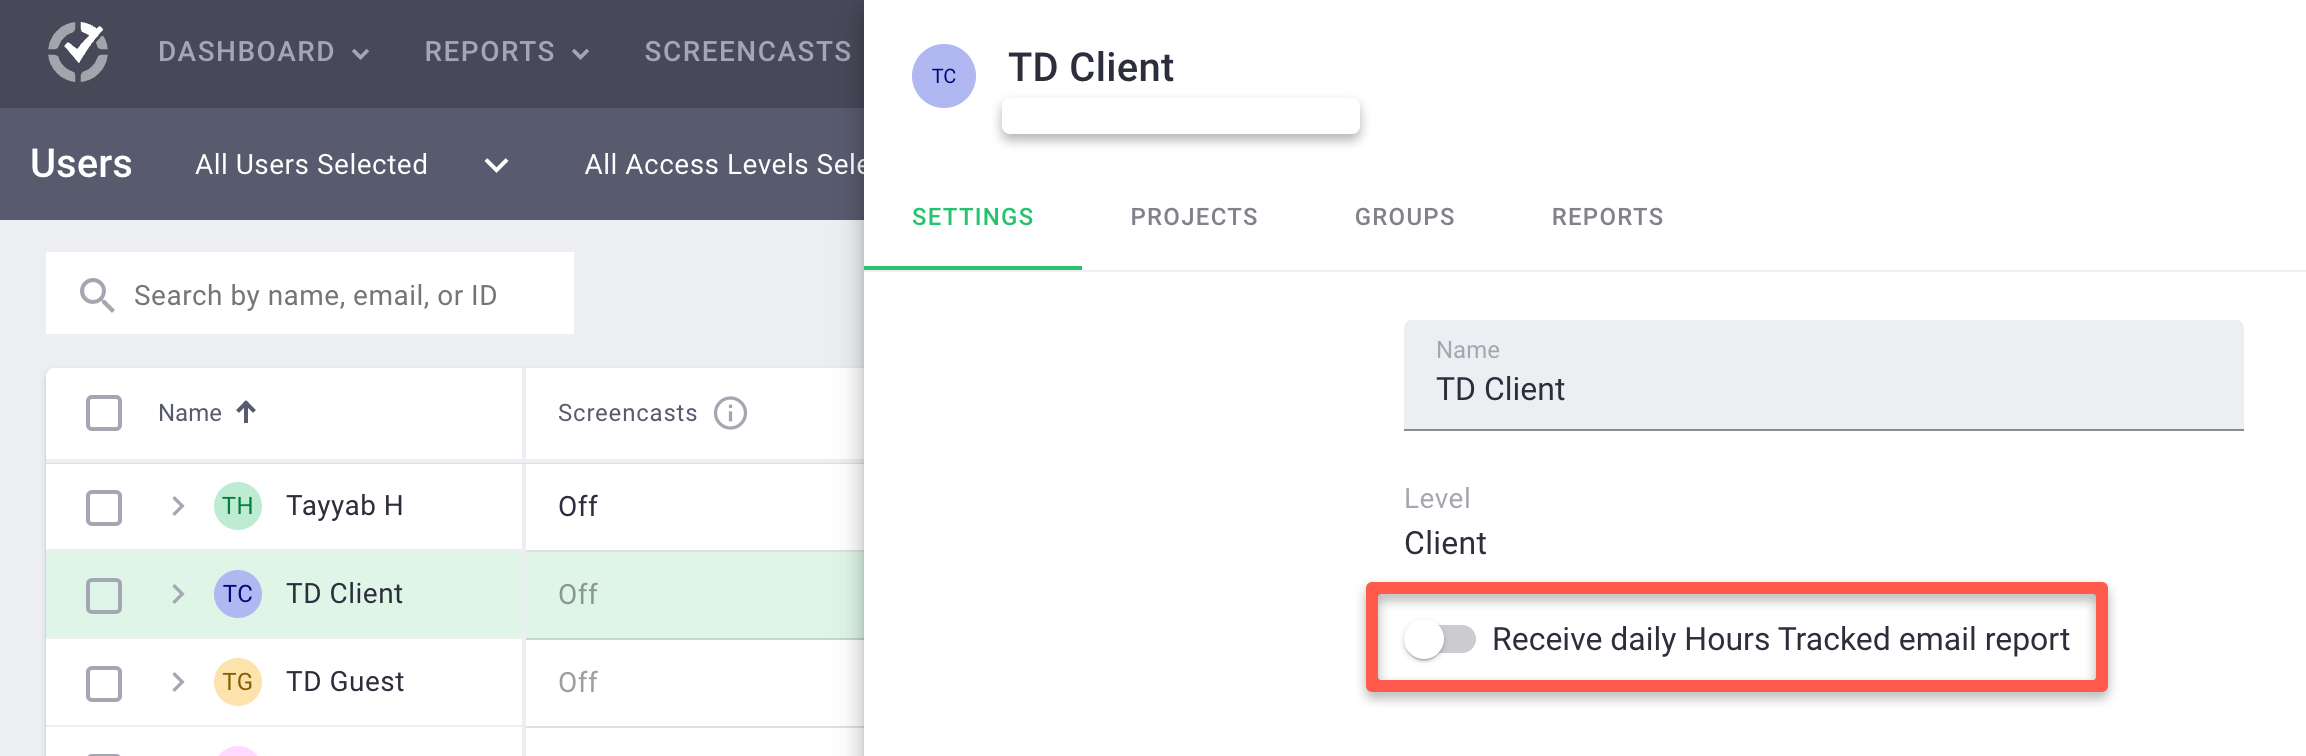Click the Name sort arrow icon
This screenshot has width=2306, height=756.
click(x=246, y=412)
